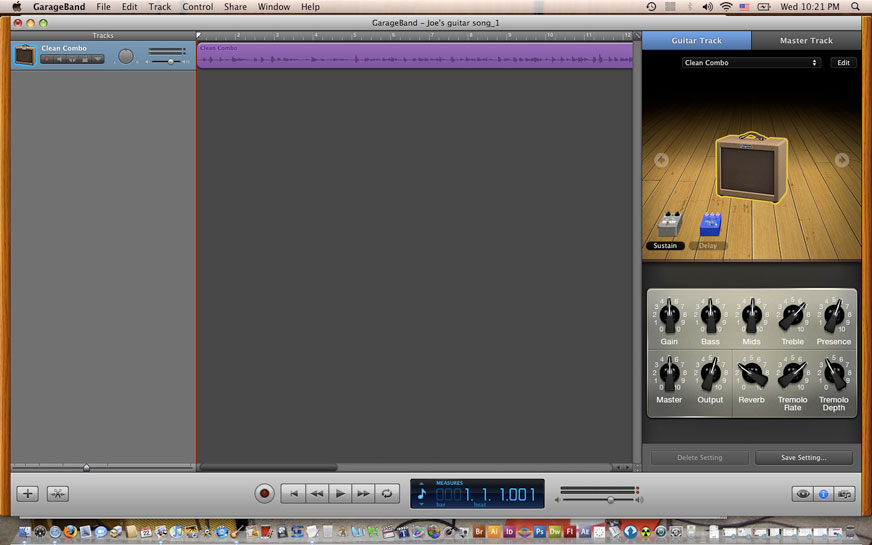The width and height of the screenshot is (872, 545).
Task: Enable recording on Clean Combo track
Action: 46,59
